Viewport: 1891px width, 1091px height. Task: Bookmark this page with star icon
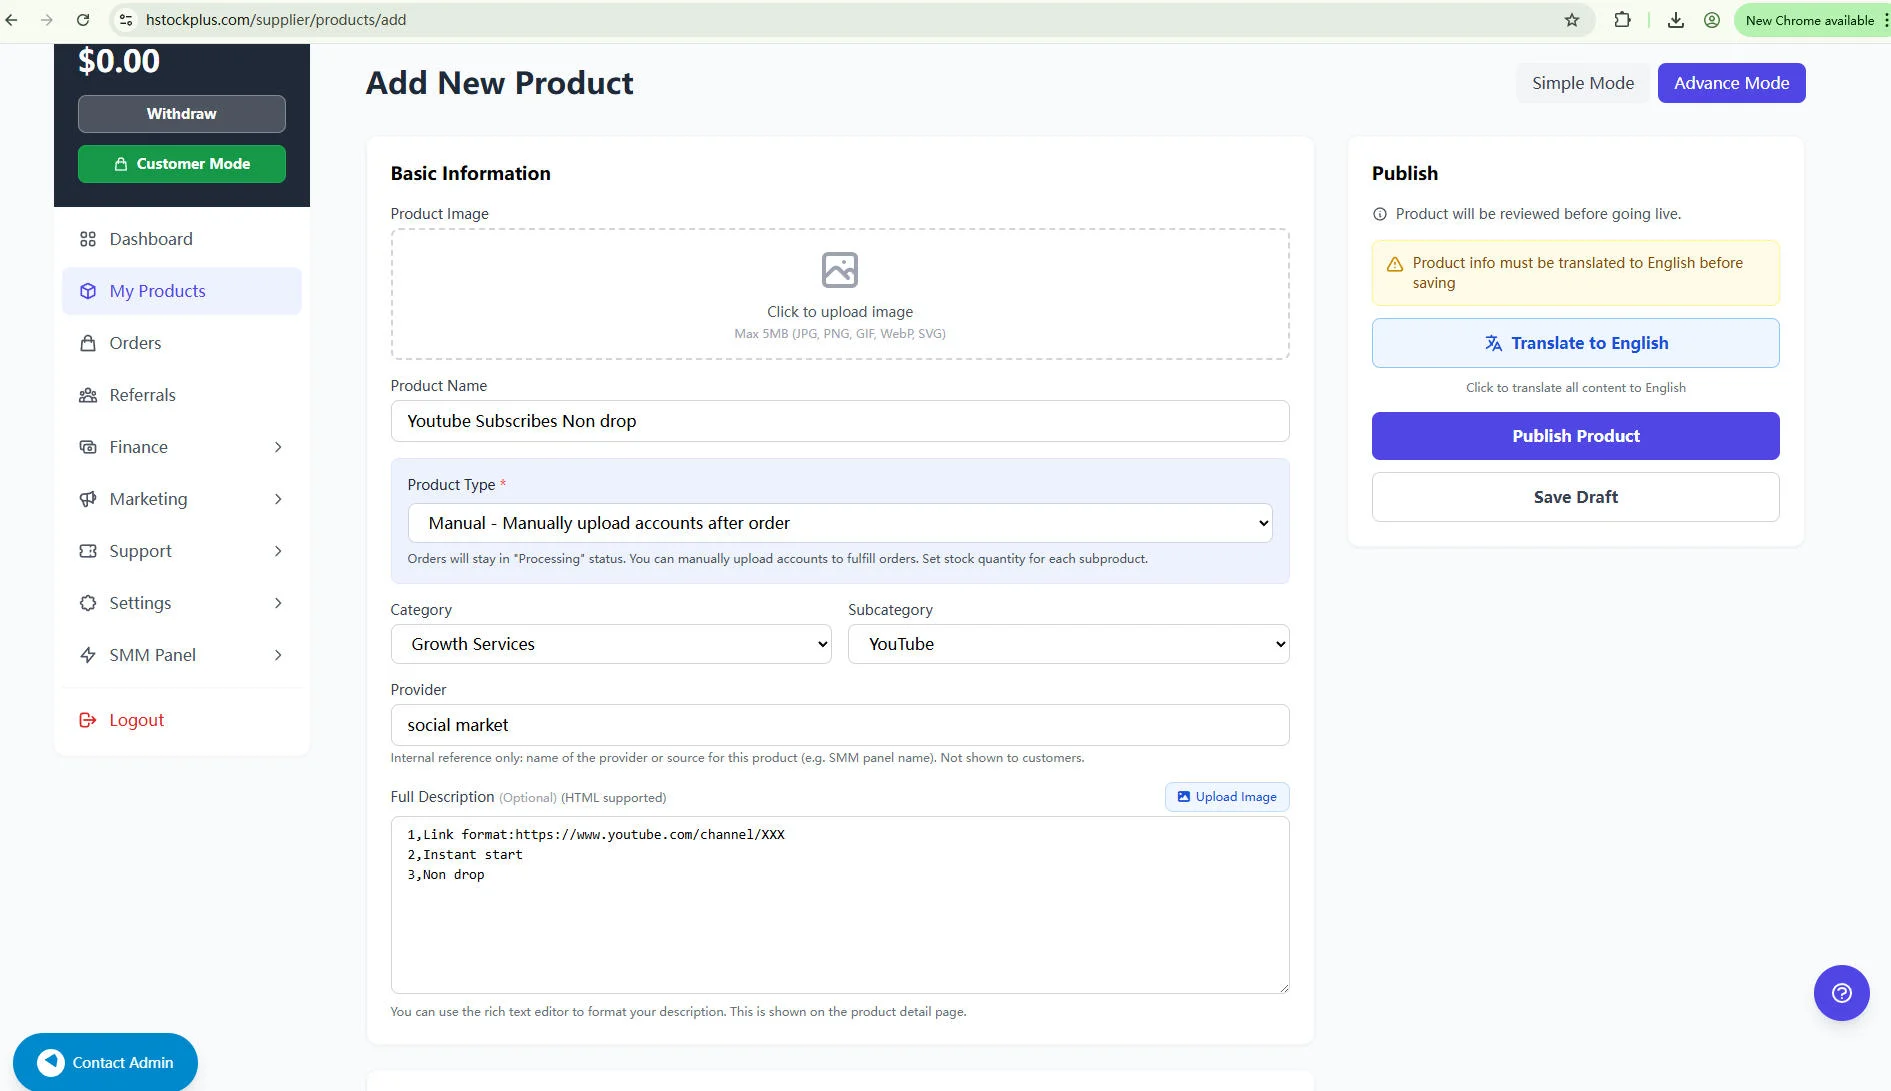[1571, 20]
